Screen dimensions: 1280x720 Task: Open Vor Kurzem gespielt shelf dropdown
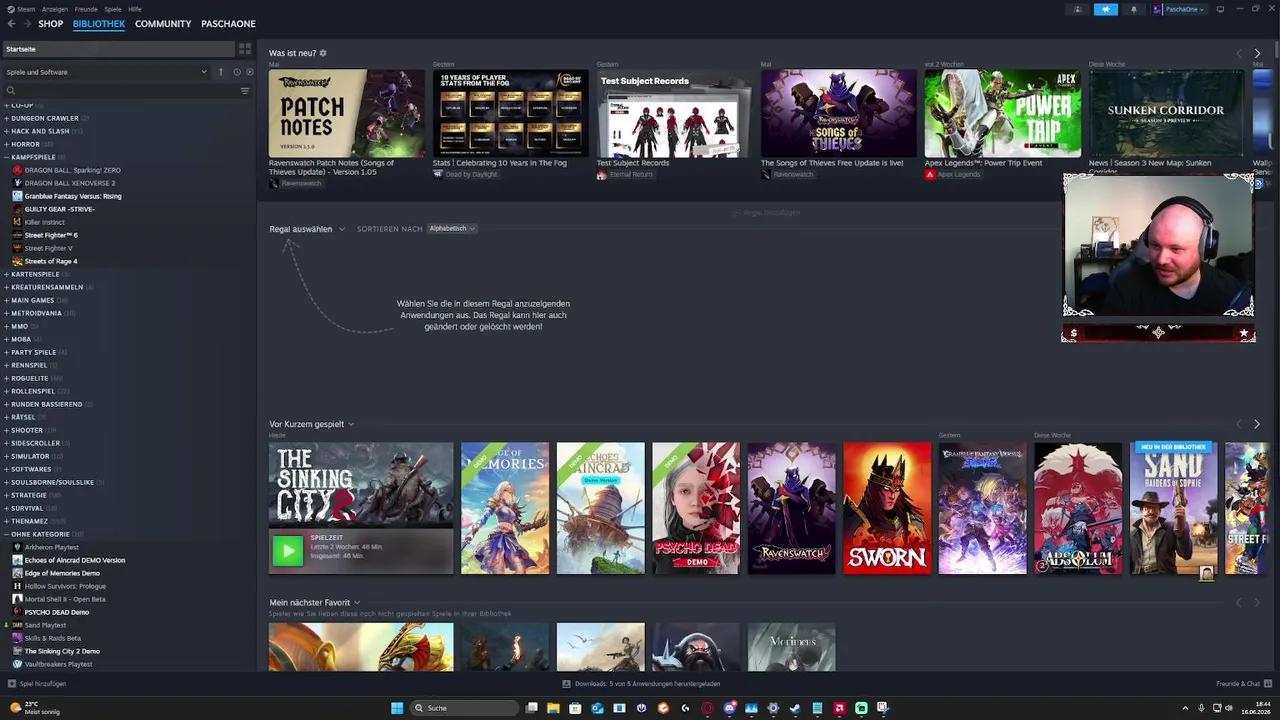click(311, 424)
